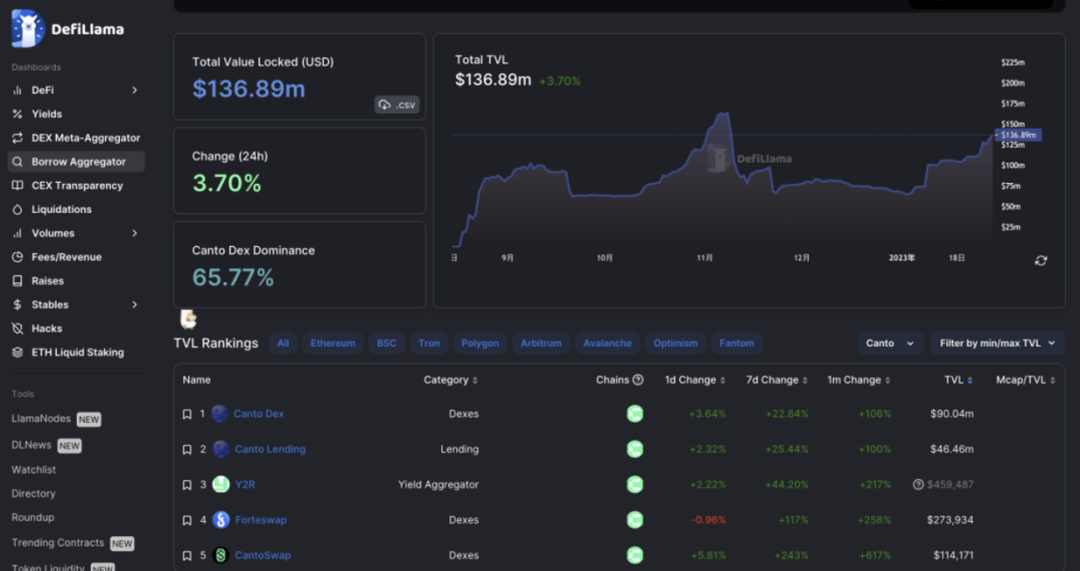Select the Optimism chain filter
The width and height of the screenshot is (1080, 571).
pyautogui.click(x=676, y=343)
